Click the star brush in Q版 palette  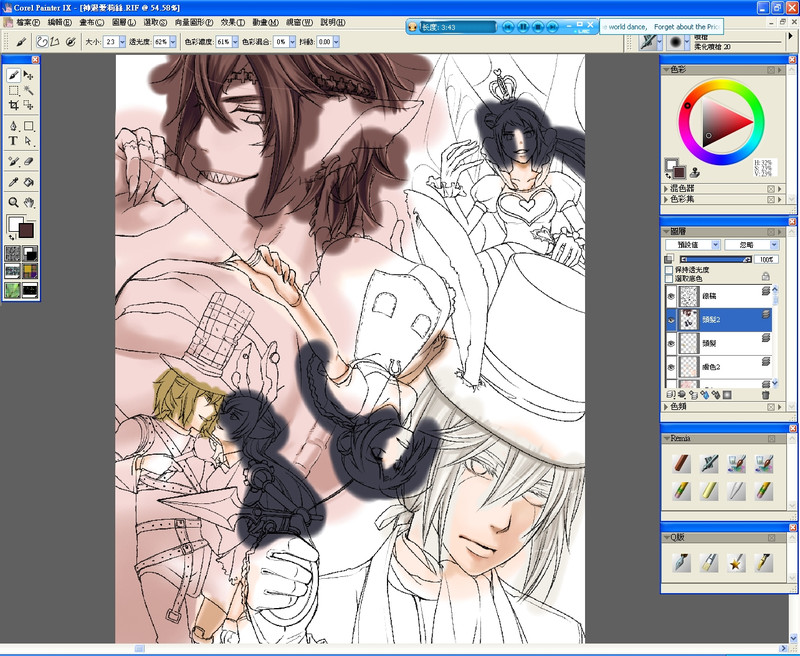[736, 563]
